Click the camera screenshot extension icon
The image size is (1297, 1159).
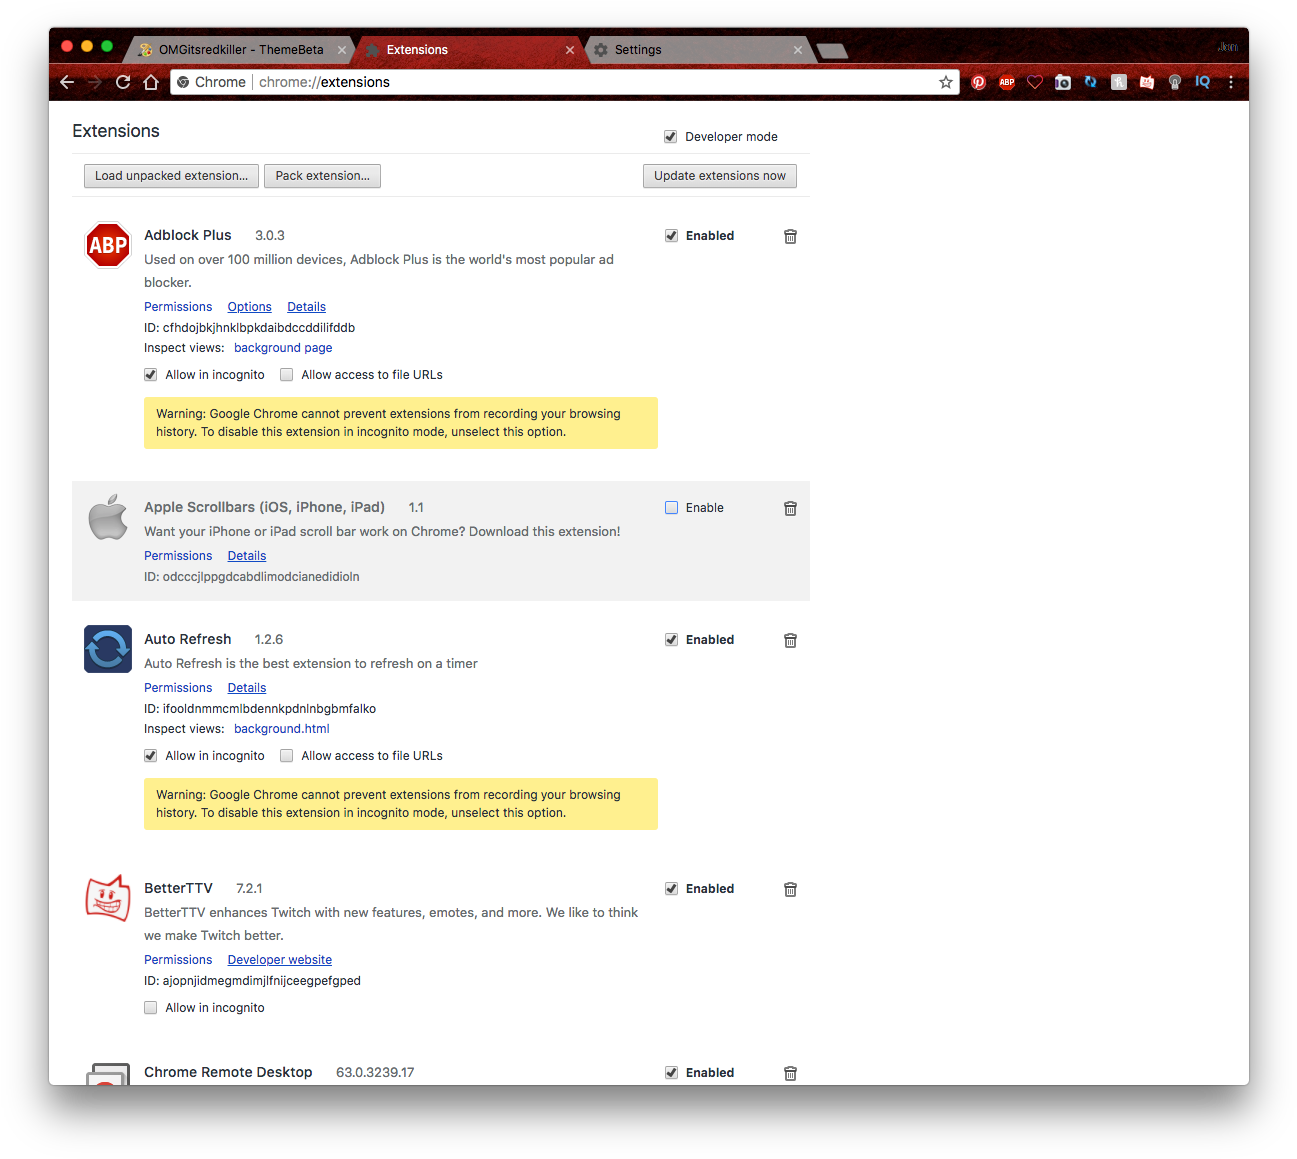click(1063, 82)
